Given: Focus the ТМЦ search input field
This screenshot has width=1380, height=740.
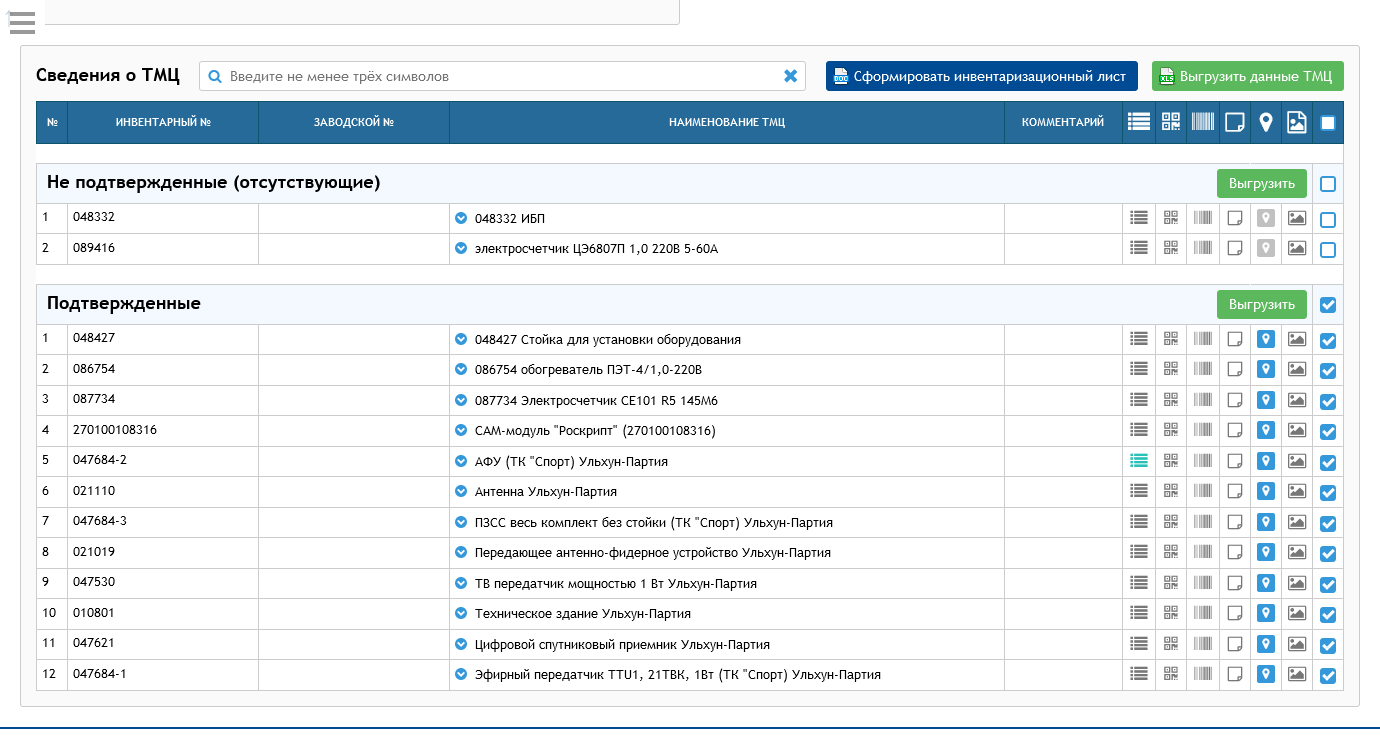Looking at the screenshot, I should click(500, 76).
